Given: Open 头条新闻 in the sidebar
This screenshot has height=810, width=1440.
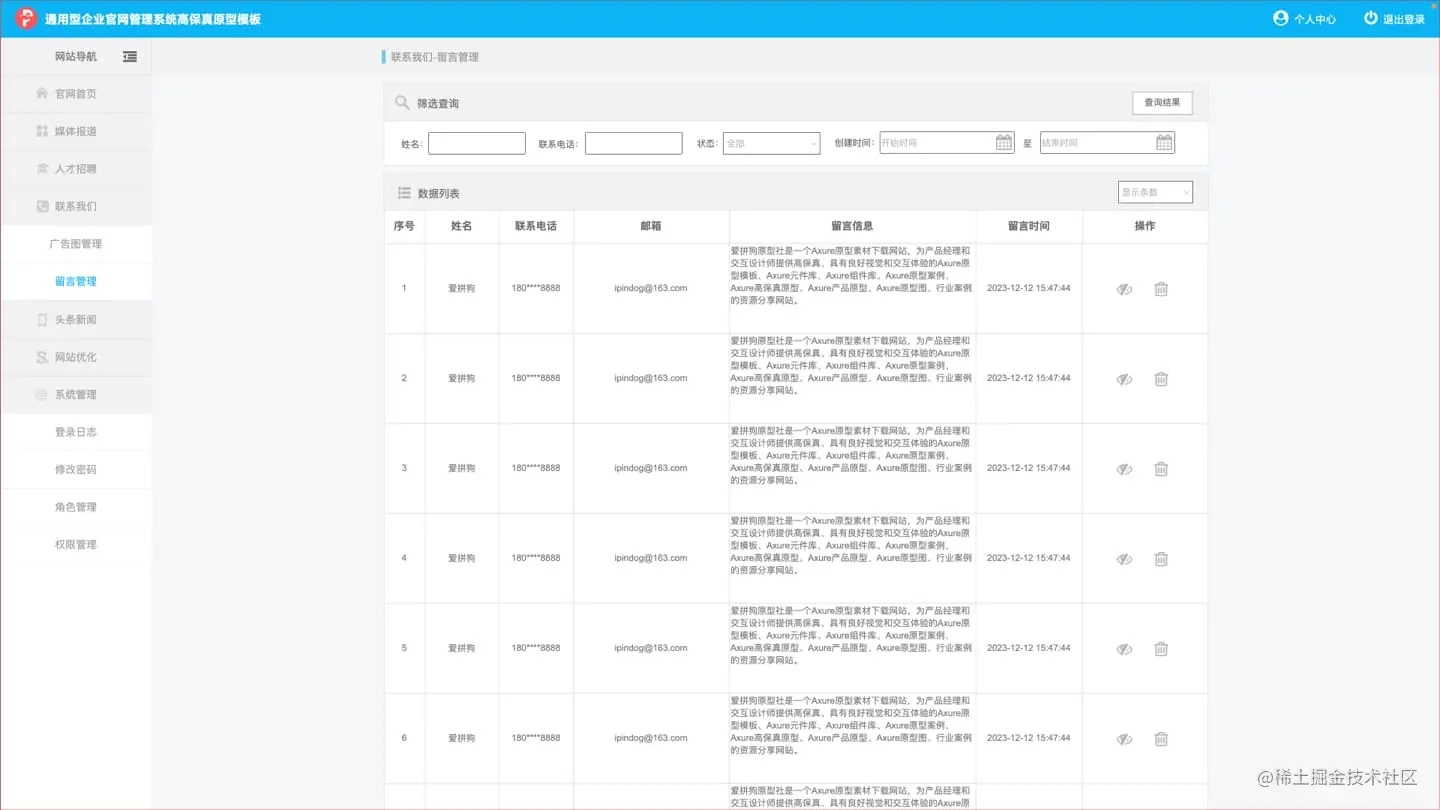Looking at the screenshot, I should (76, 320).
